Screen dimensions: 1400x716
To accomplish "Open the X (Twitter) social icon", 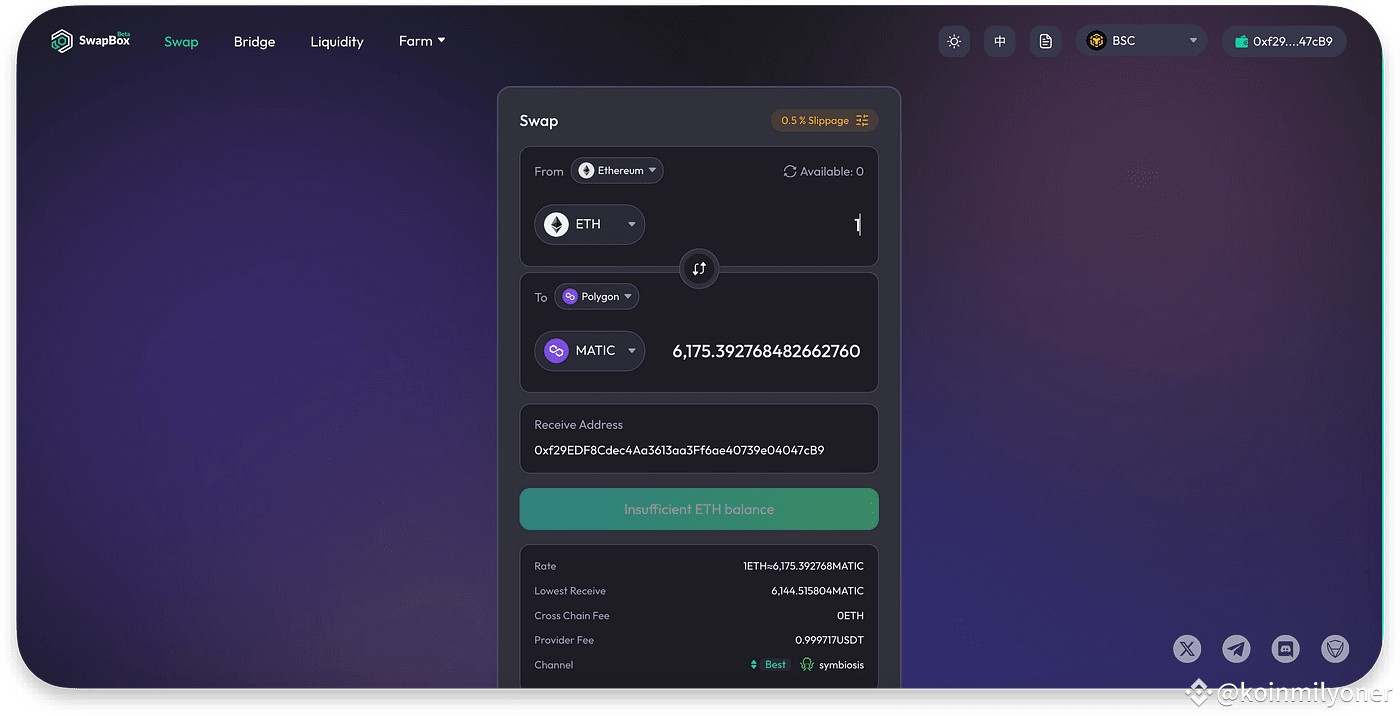I will point(1187,649).
